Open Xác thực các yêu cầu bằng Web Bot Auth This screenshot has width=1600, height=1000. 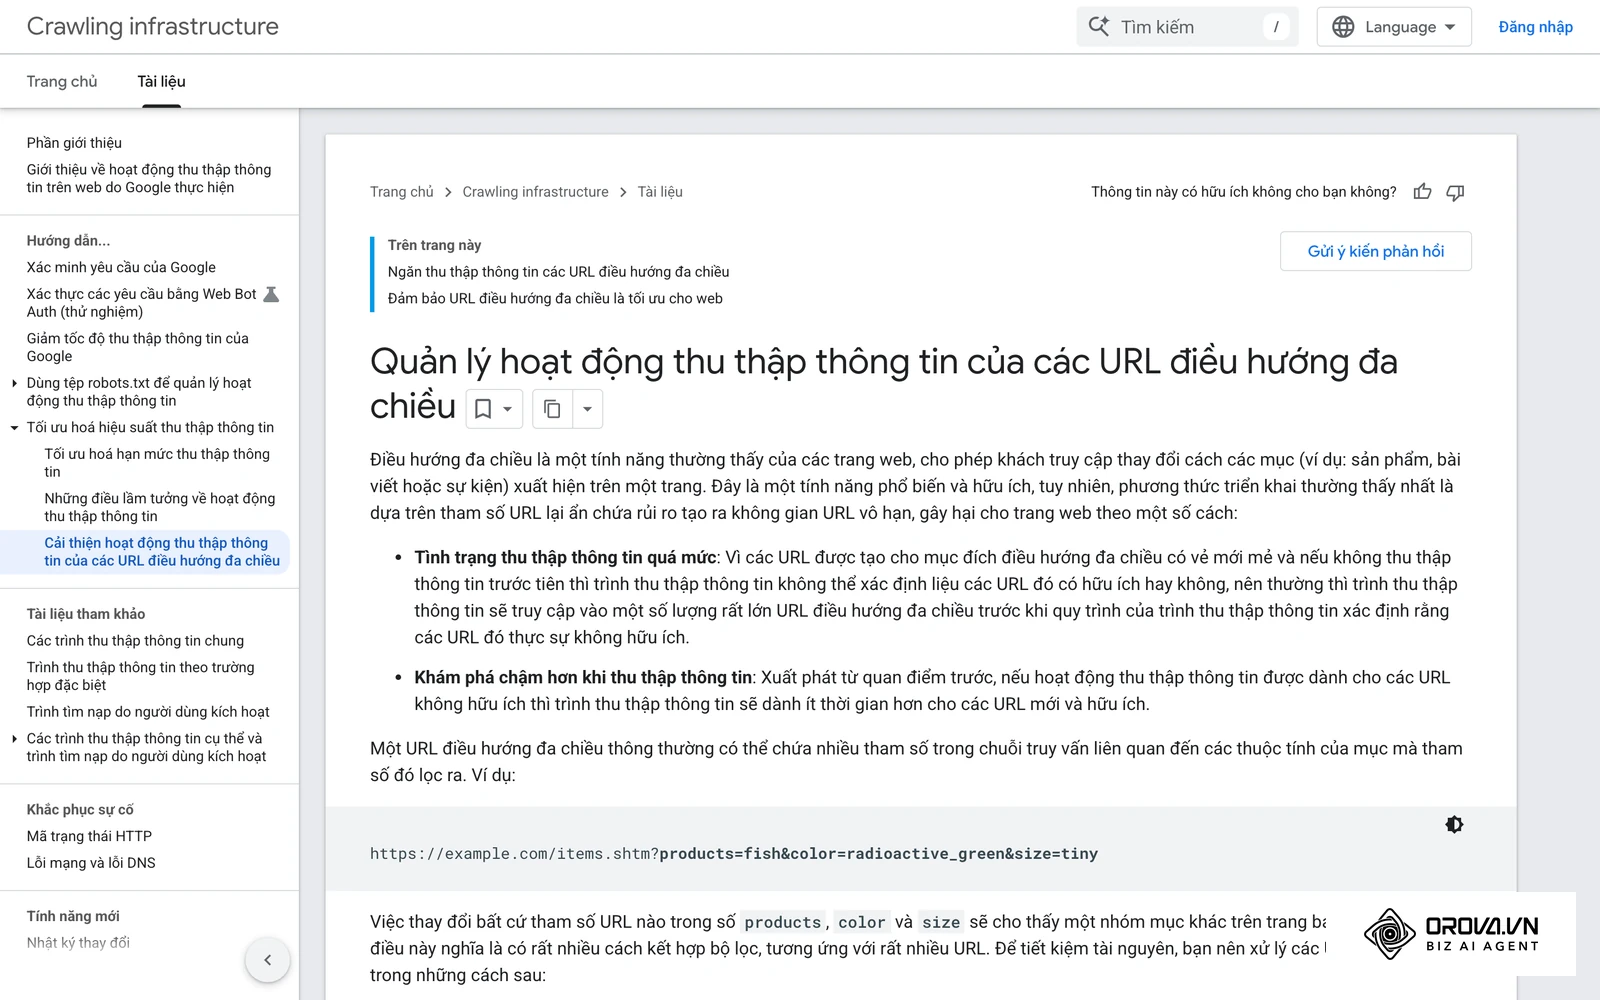pyautogui.click(x=142, y=303)
